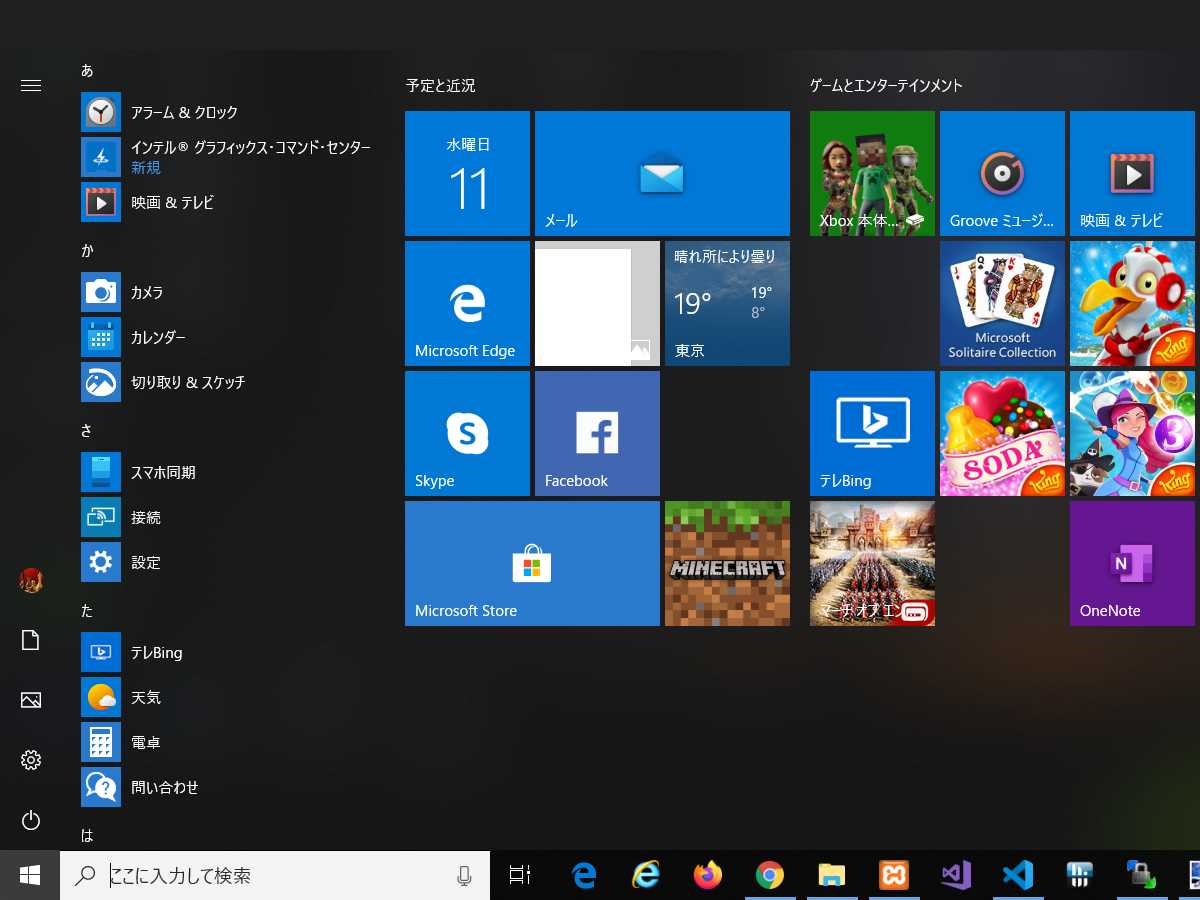Open the マーチ オブ エンパイア tile
1200x900 pixels.
point(872,563)
